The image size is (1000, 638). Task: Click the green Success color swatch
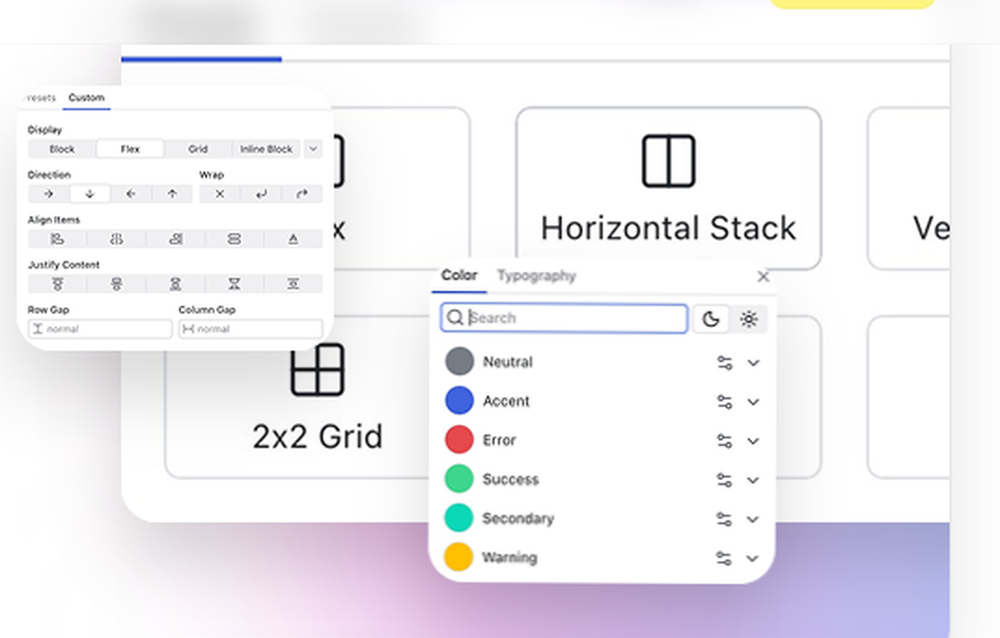[459, 478]
